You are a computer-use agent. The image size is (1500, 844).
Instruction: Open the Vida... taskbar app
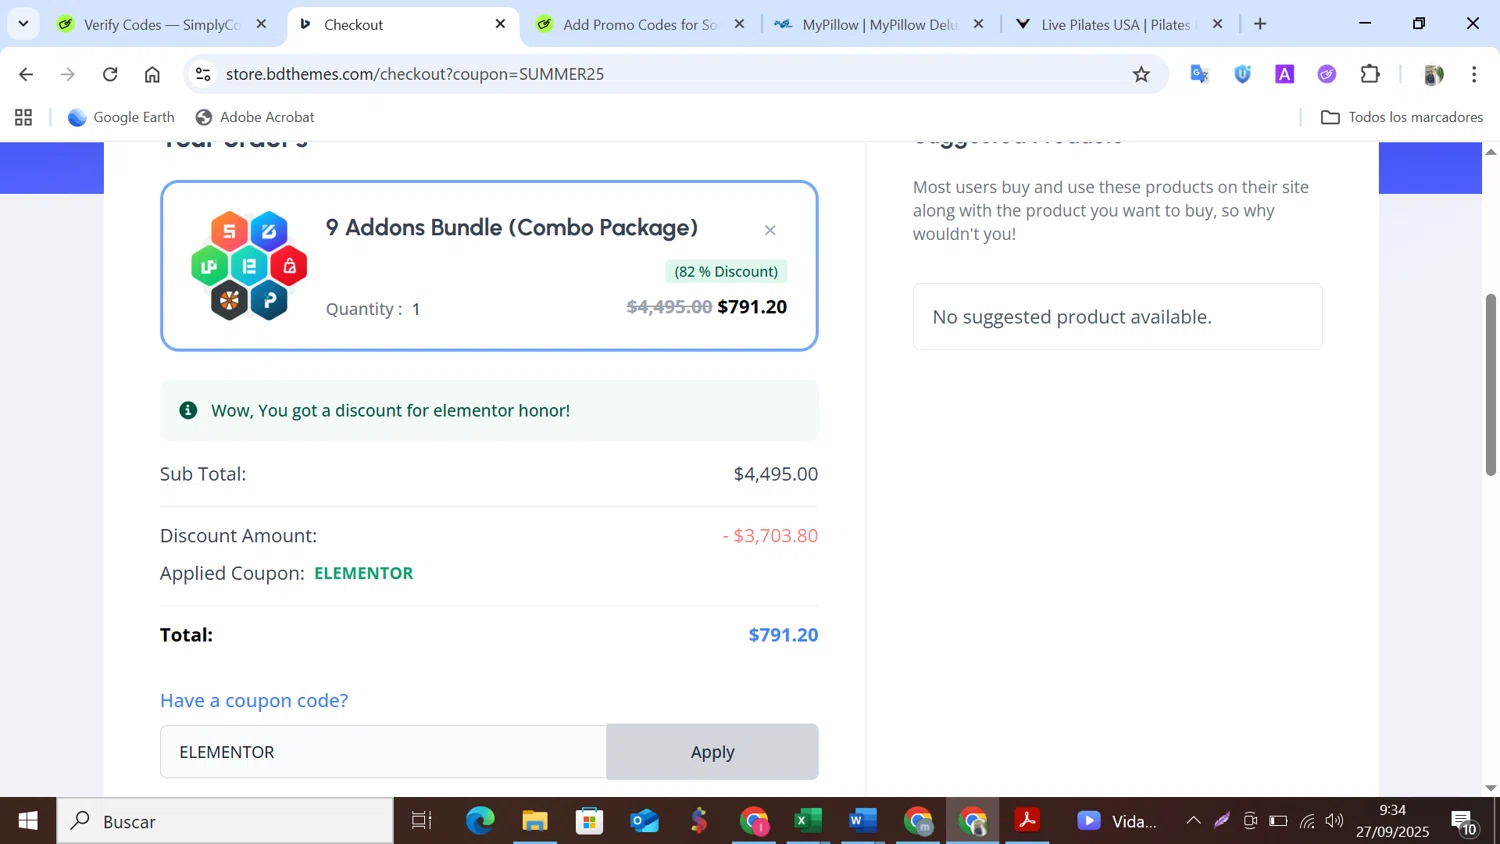[x=1116, y=821]
